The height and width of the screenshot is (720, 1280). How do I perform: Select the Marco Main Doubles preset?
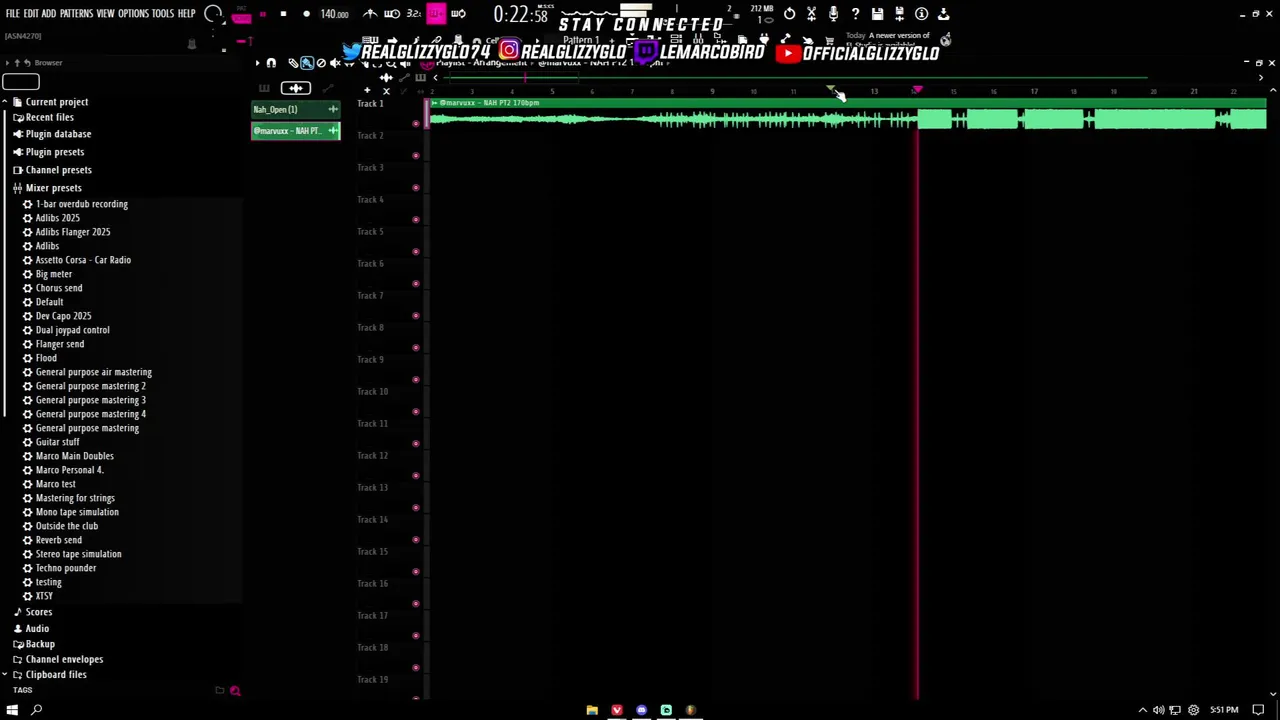pos(68,456)
